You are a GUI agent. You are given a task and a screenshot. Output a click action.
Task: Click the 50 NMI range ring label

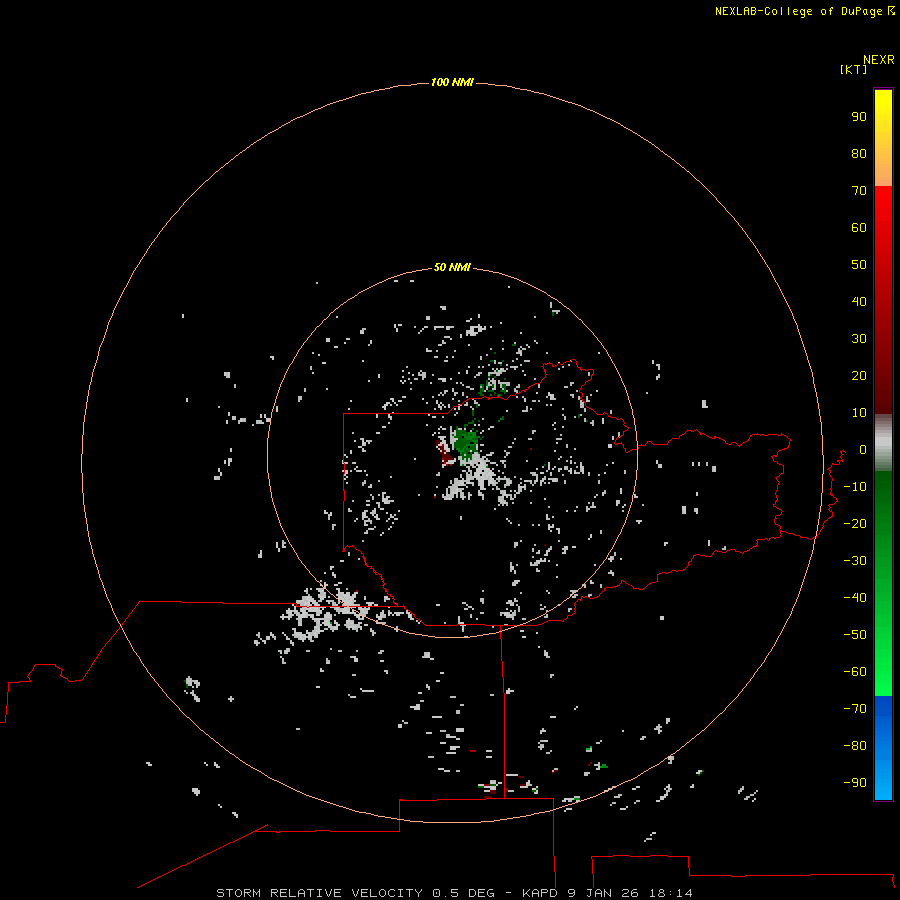[452, 267]
